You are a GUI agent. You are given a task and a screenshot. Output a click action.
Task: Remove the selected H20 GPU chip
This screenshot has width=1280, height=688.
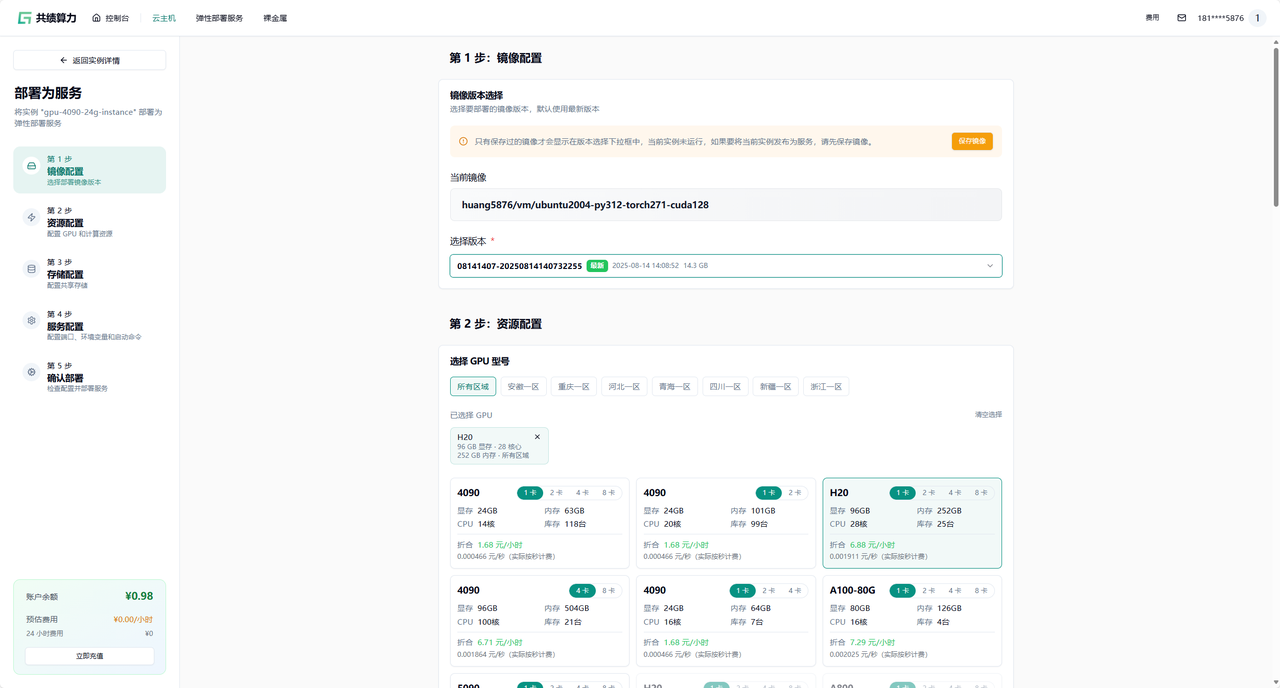point(537,437)
